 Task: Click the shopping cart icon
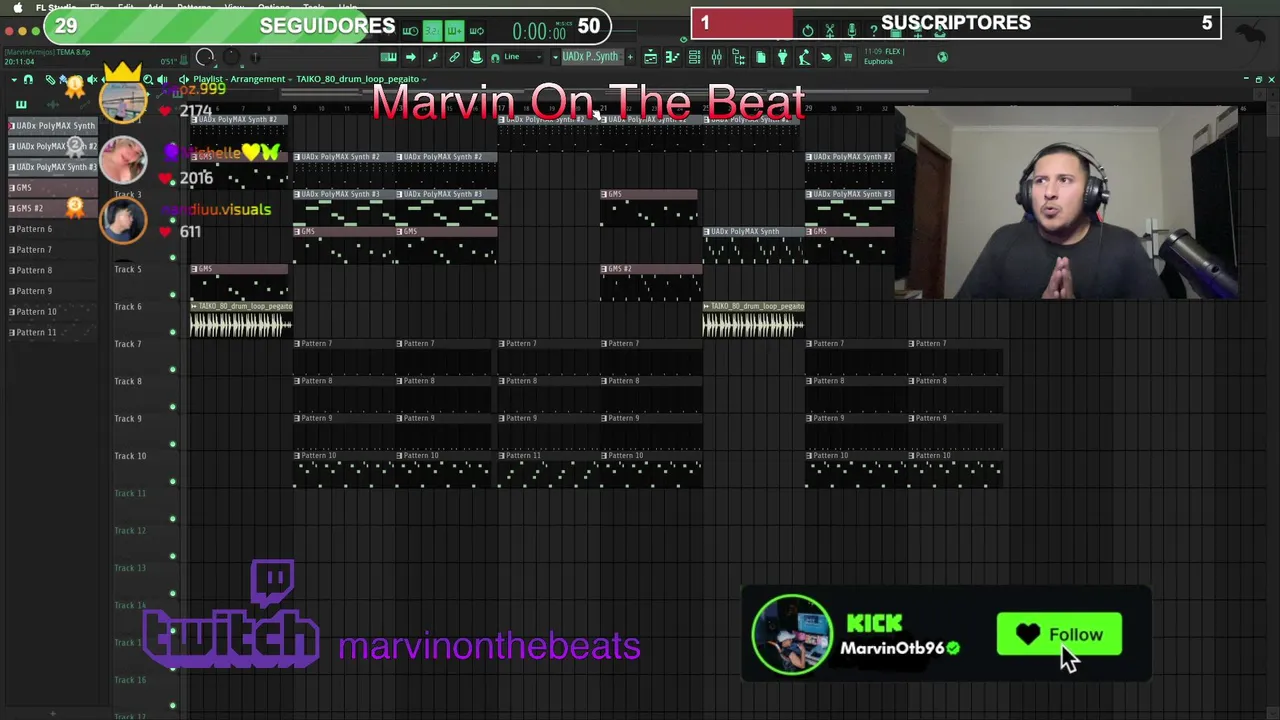point(848,57)
